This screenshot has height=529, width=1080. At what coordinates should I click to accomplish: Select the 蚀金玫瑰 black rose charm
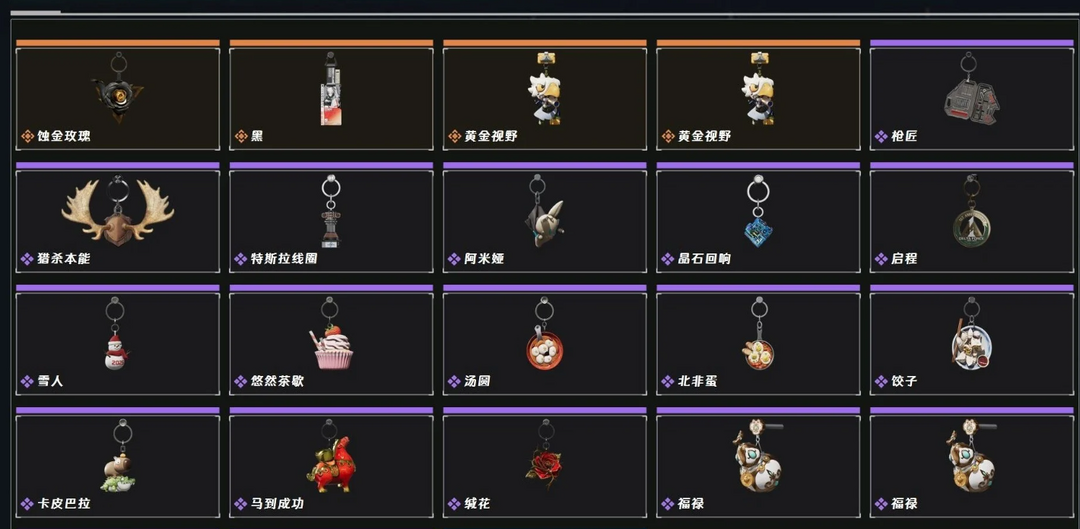[118, 98]
